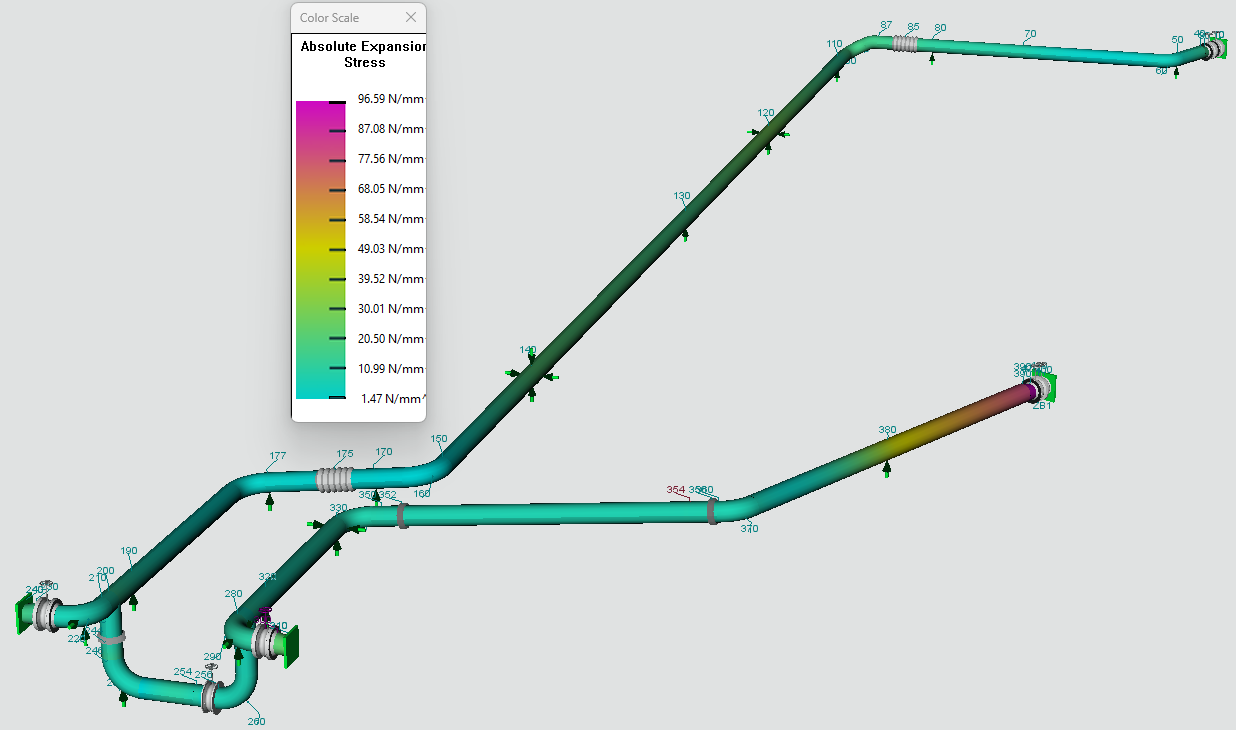Select the 58.54 N/mm legend value
The height and width of the screenshot is (730, 1236).
(x=391, y=219)
